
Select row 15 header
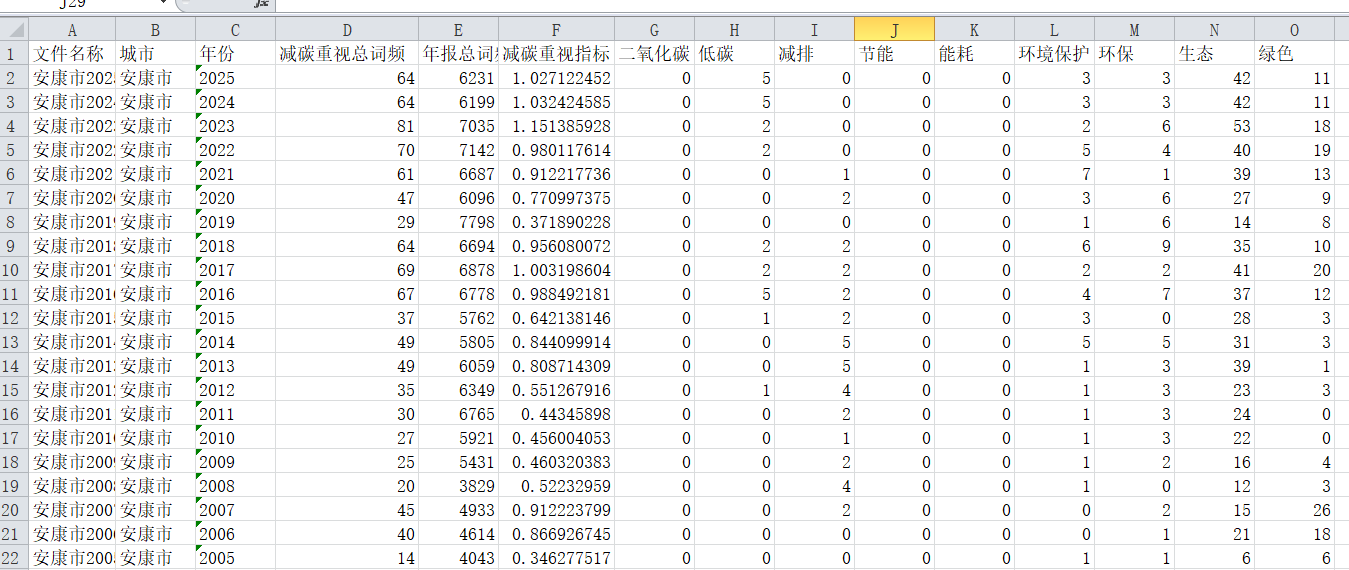14,390
